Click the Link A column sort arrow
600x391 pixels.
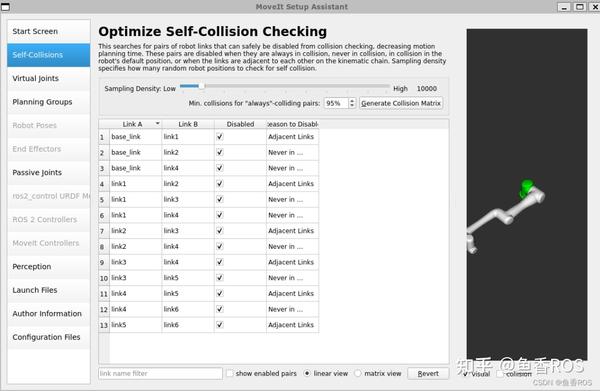coord(157,124)
